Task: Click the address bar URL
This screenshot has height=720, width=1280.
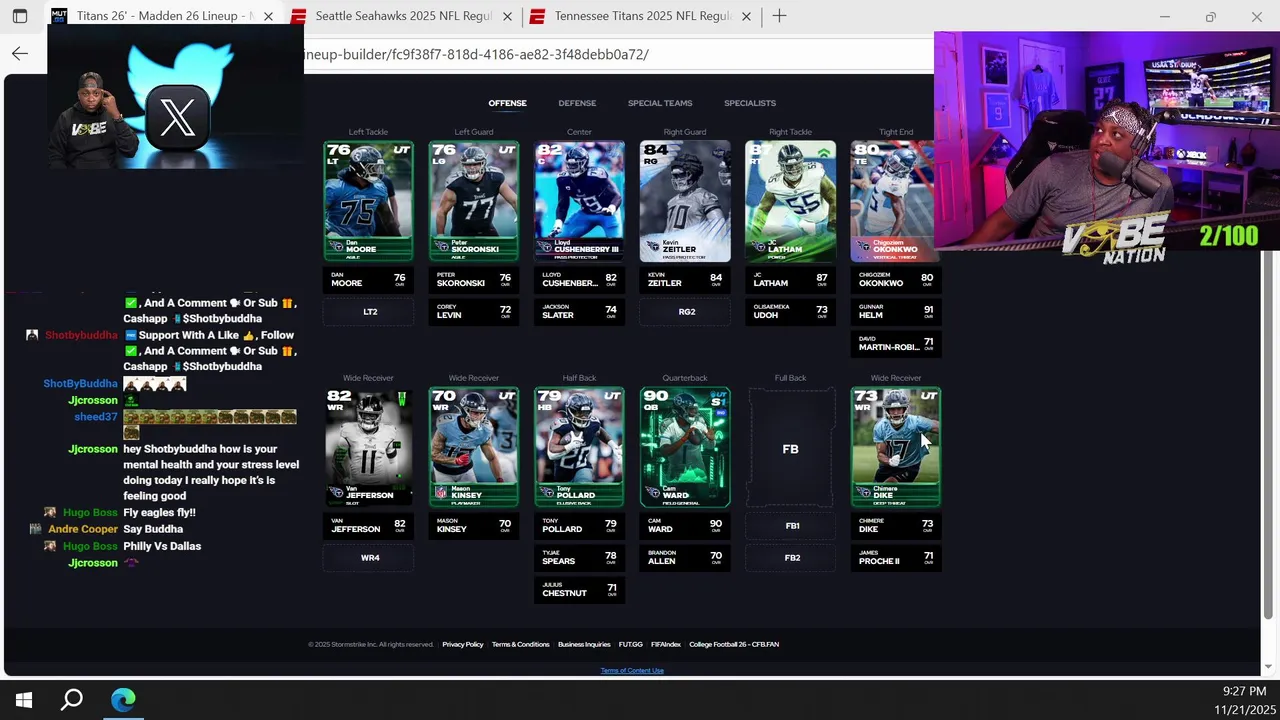Action: click(x=476, y=54)
